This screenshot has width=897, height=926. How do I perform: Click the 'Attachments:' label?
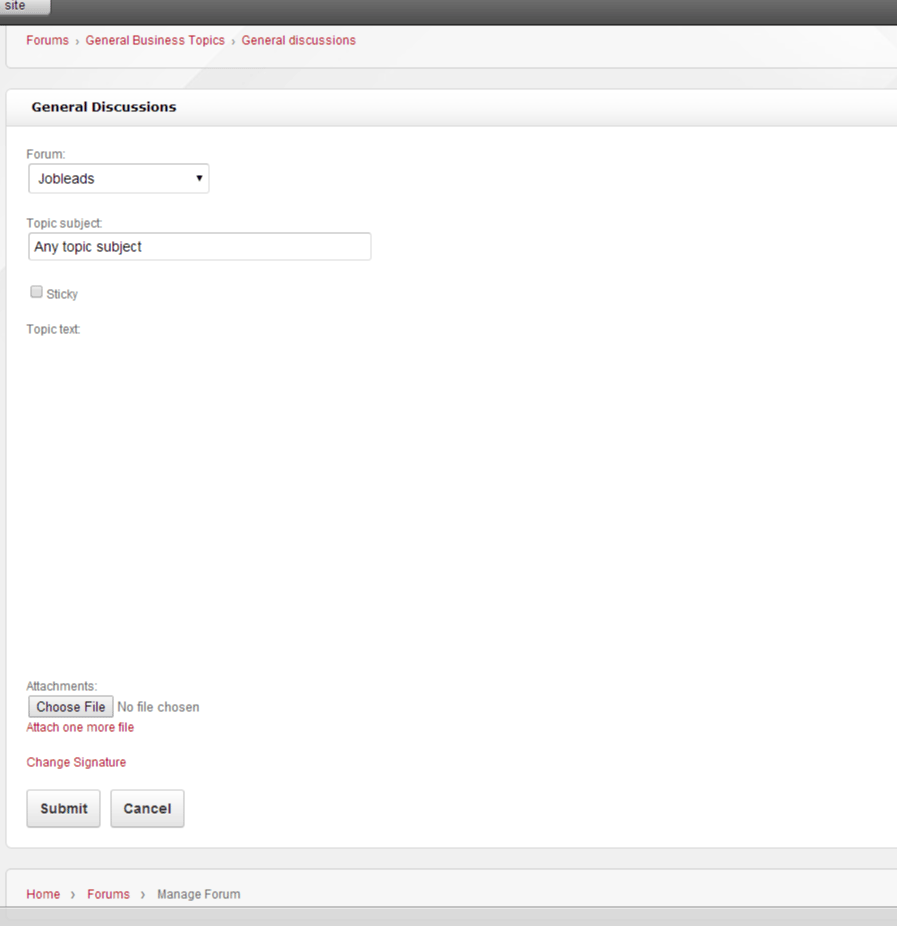(61, 687)
